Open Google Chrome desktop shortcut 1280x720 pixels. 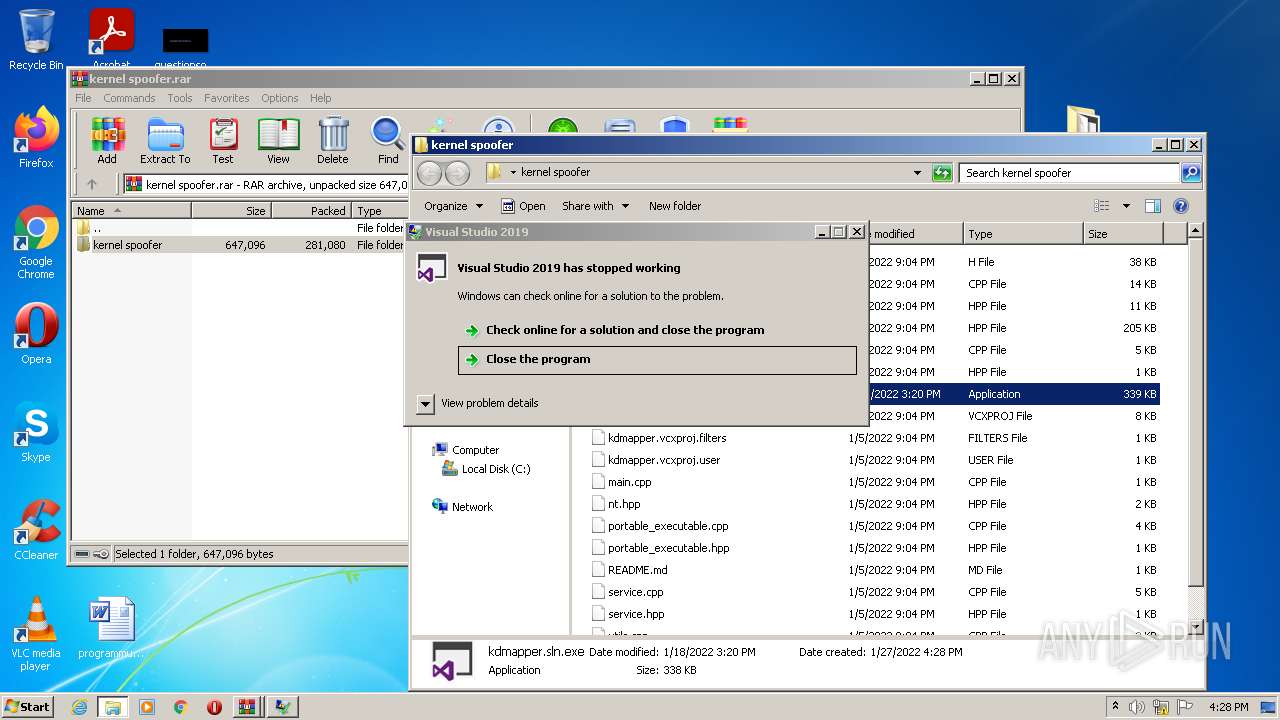click(36, 242)
